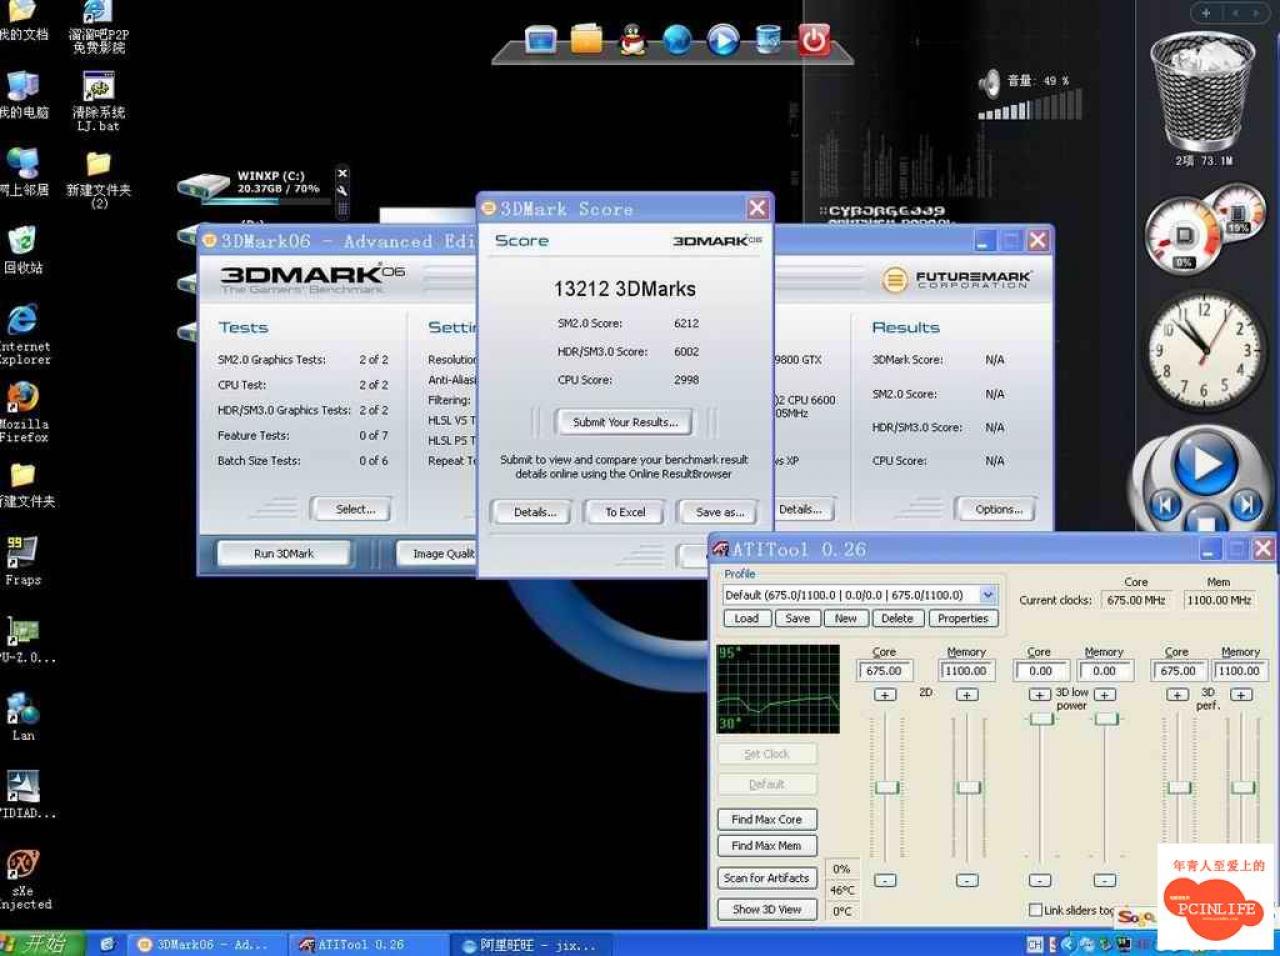
Task: Skip to previous track in player widget
Action: tap(1165, 505)
